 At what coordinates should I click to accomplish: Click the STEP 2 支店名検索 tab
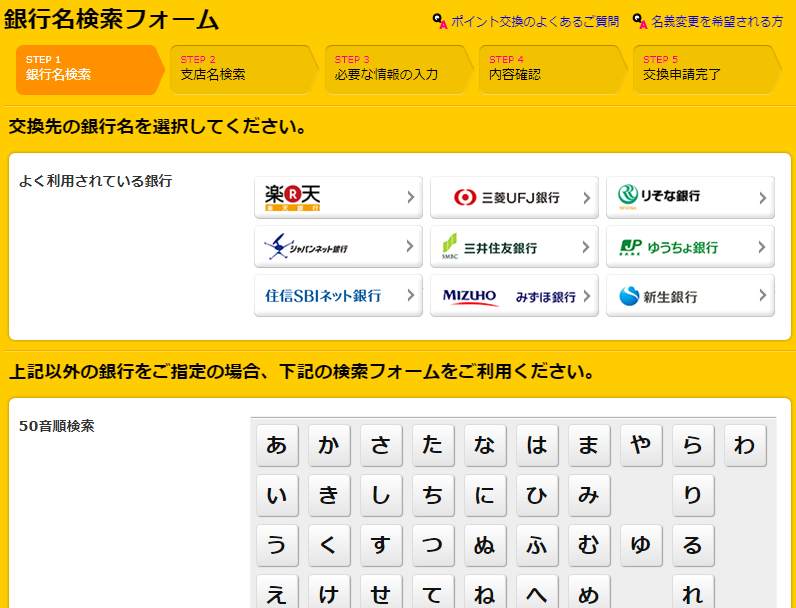click(x=244, y=70)
